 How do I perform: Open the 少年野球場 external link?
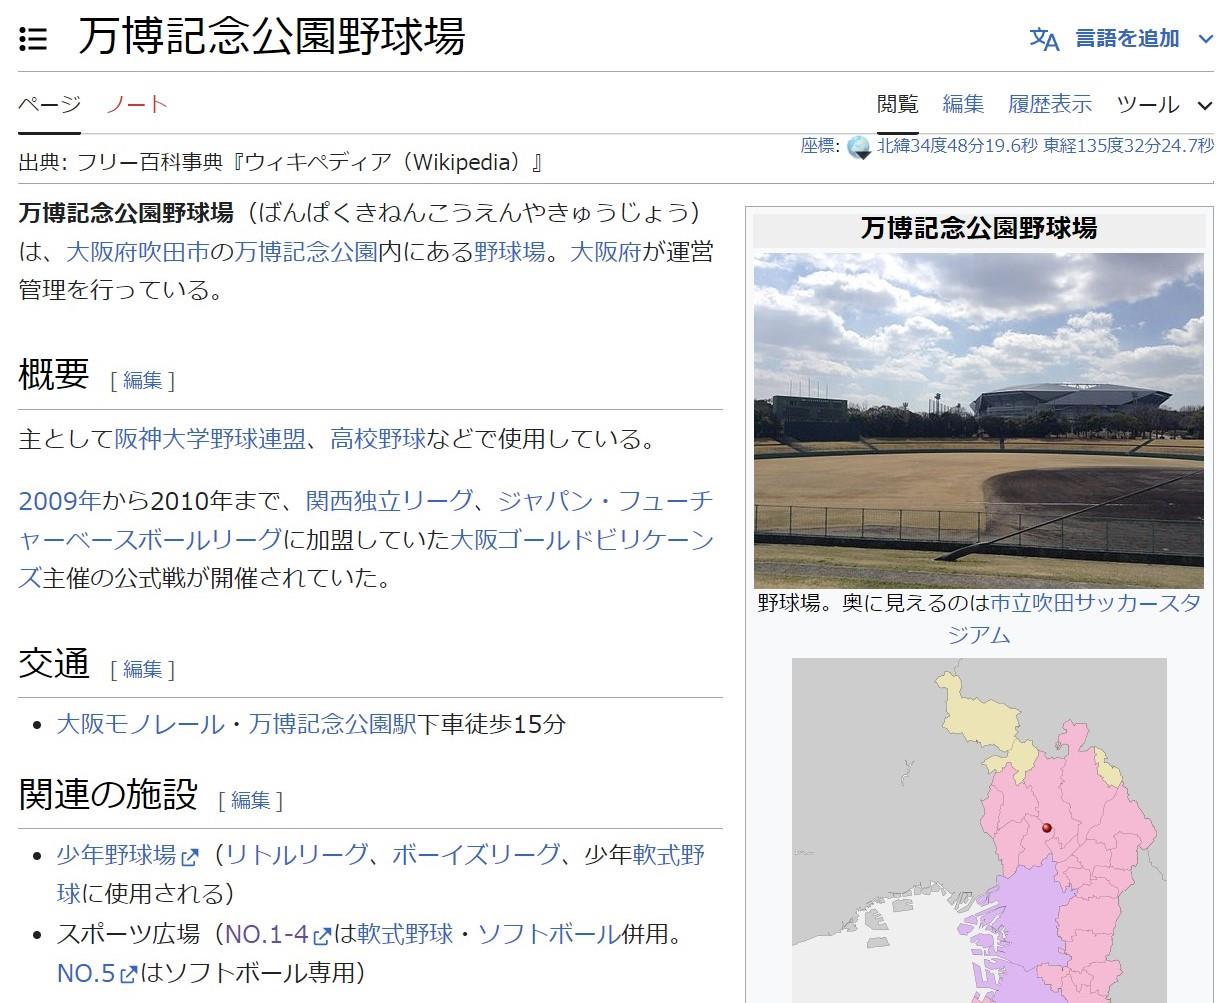tap(127, 855)
